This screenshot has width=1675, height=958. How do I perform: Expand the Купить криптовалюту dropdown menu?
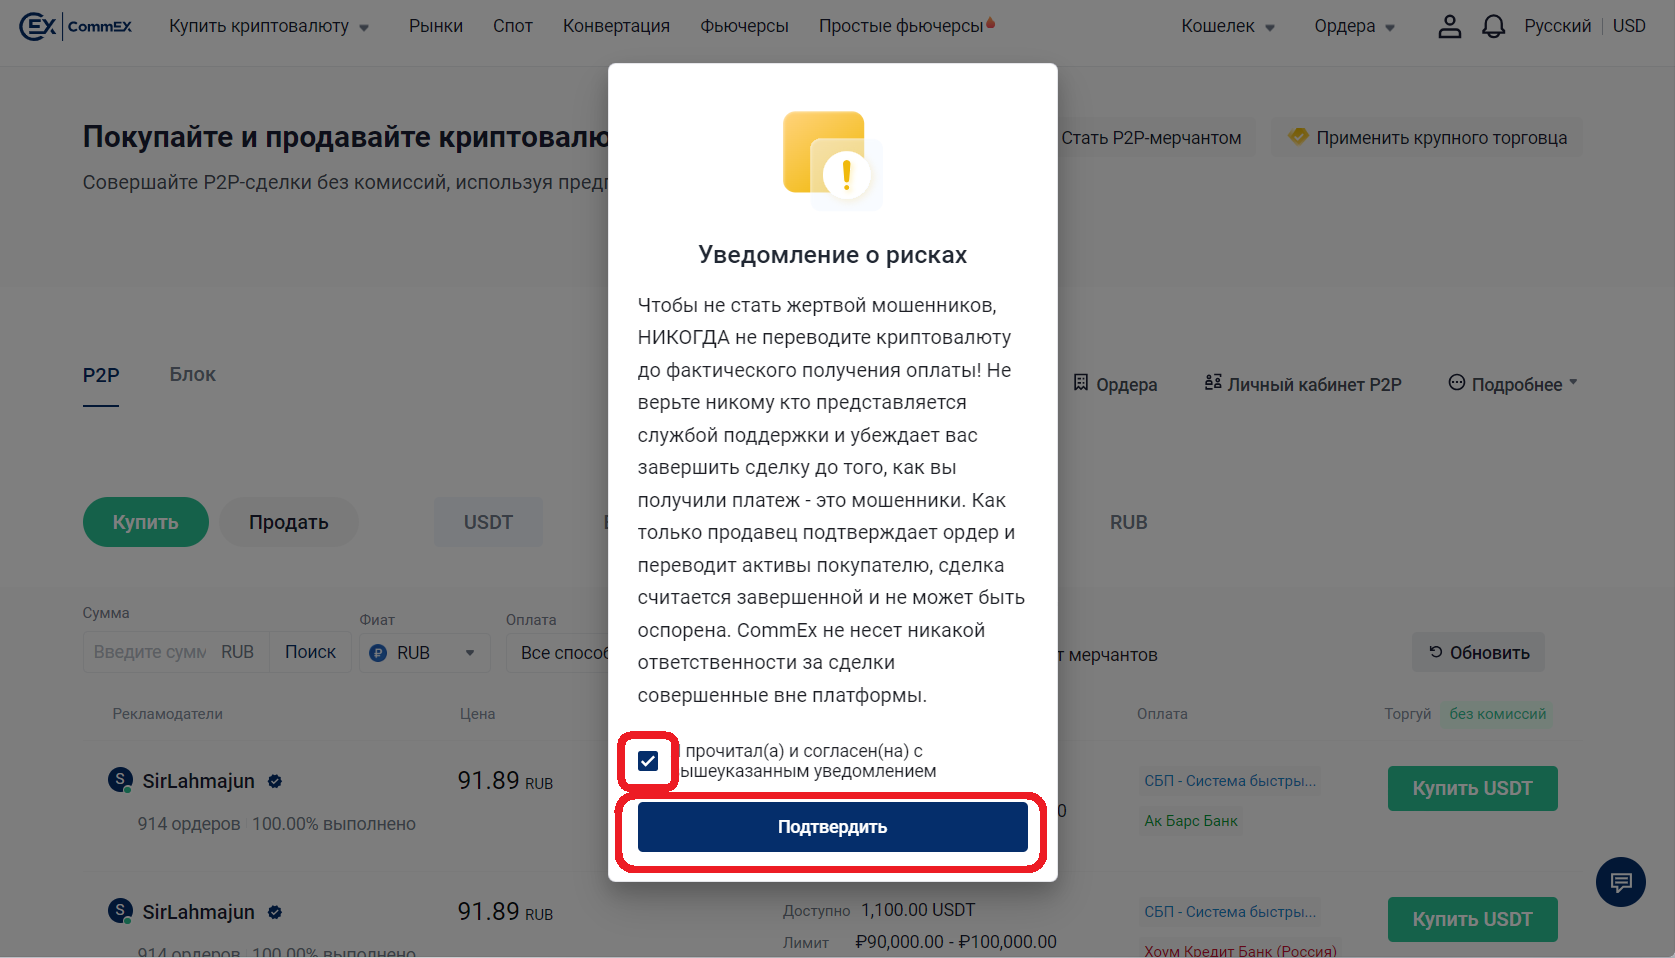pyautogui.click(x=268, y=26)
